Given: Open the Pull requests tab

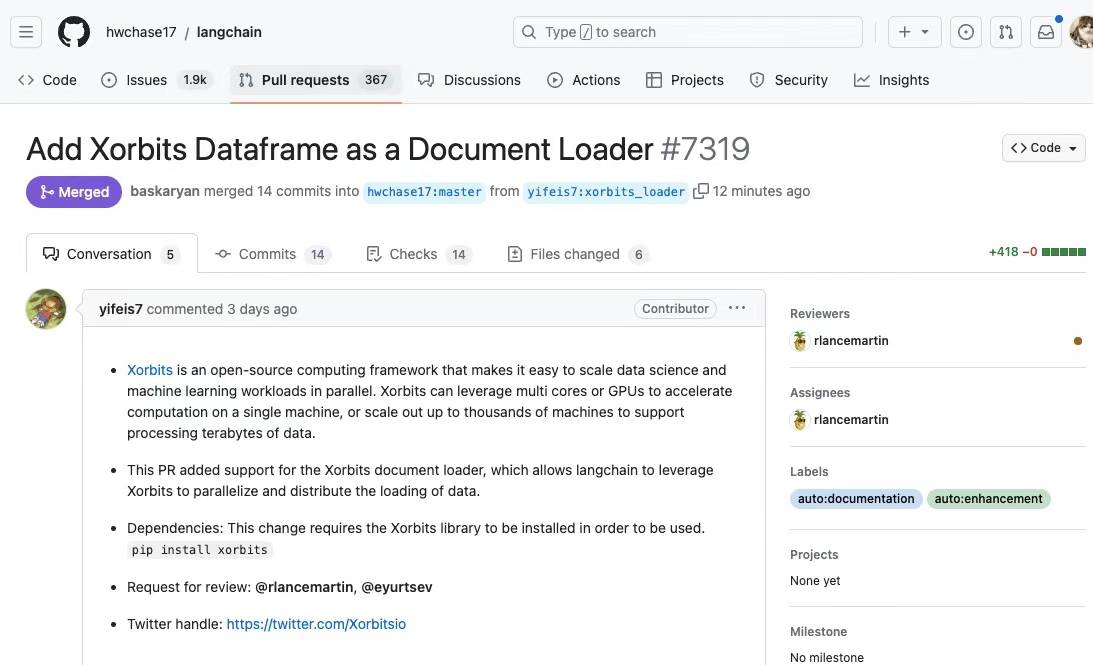Looking at the screenshot, I should (x=315, y=80).
